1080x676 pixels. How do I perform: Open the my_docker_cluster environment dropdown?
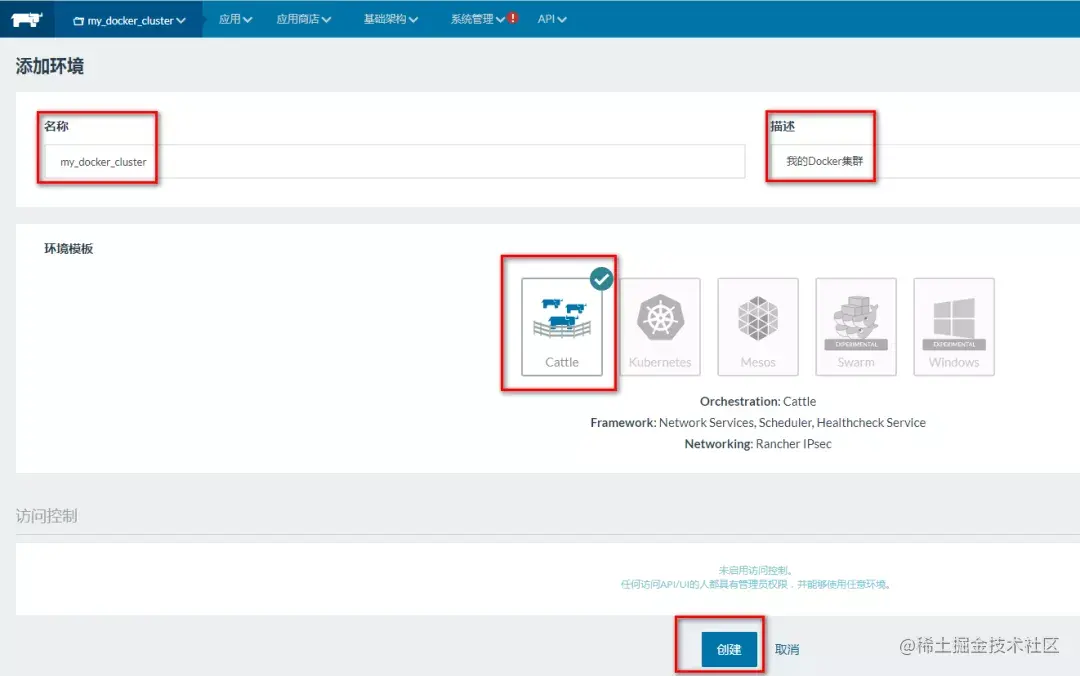[129, 21]
